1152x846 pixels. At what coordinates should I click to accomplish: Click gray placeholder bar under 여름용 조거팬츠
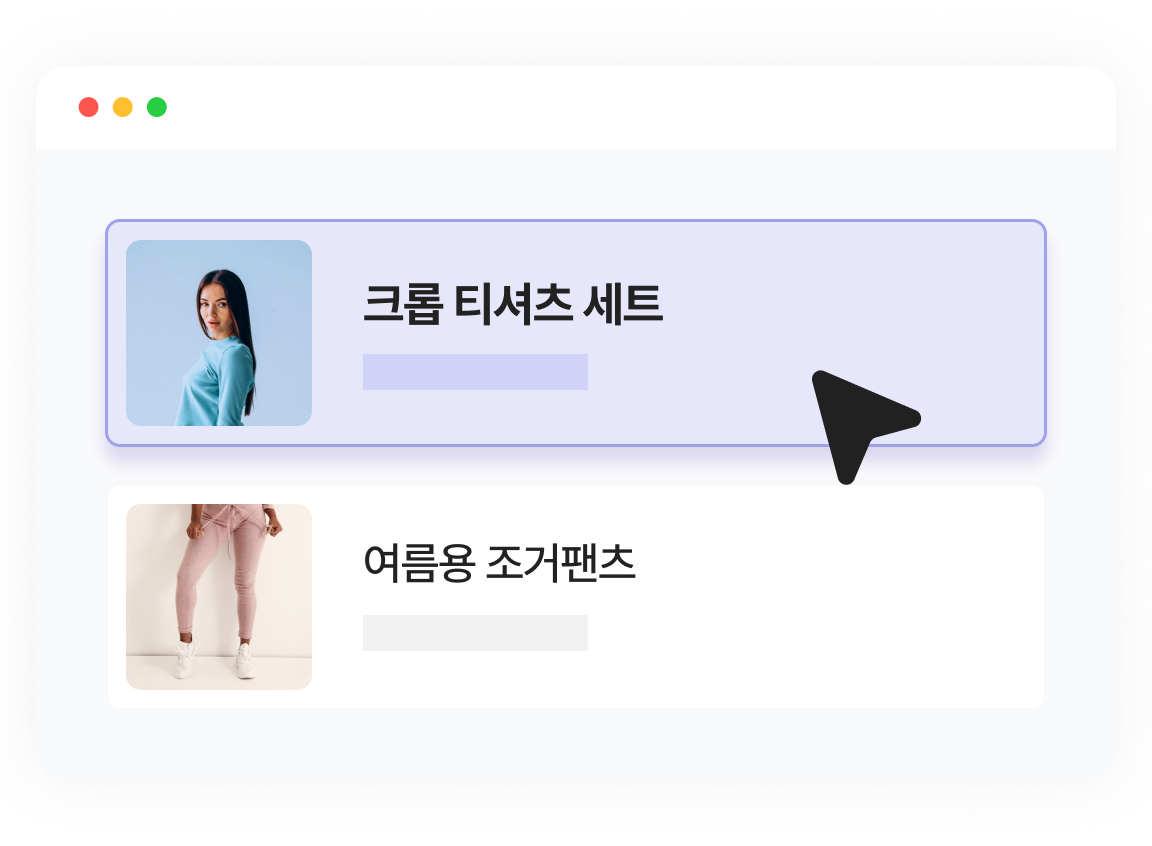point(475,632)
